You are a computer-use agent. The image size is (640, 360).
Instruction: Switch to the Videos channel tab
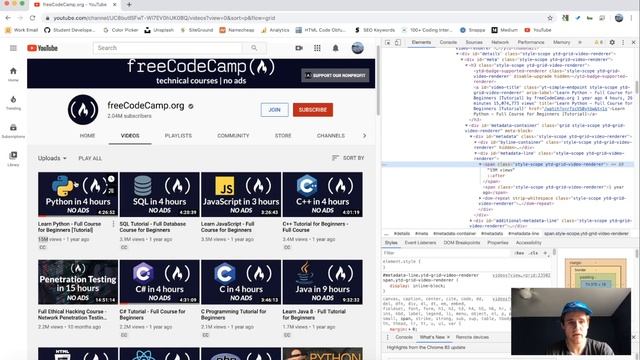[x=130, y=136]
